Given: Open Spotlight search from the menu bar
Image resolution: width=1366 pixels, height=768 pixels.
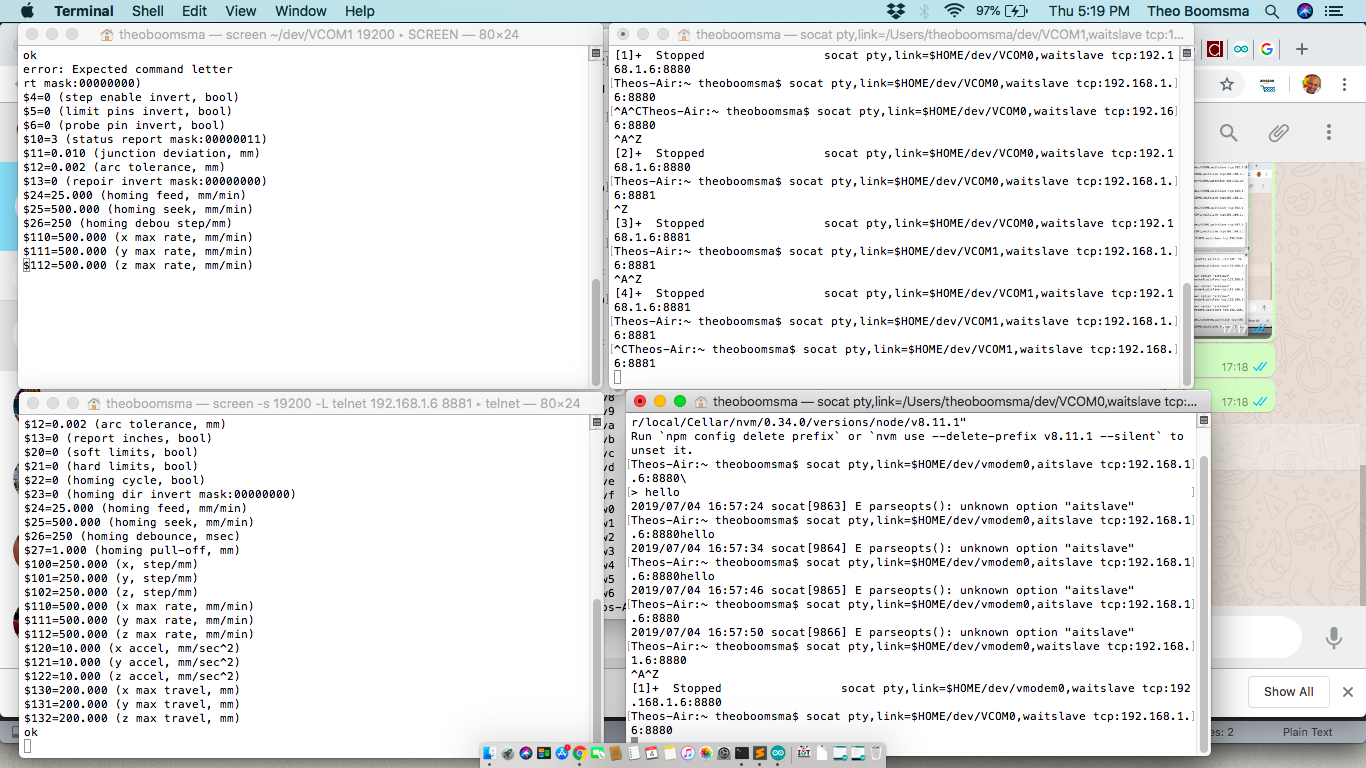Looking at the screenshot, I should 1271,11.
